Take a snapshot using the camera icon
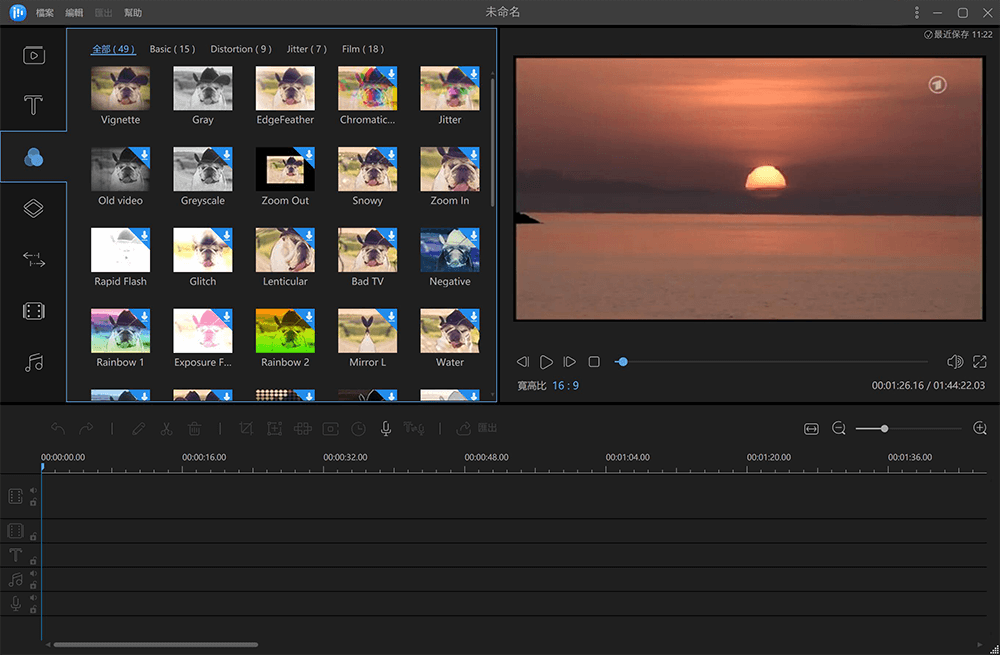This screenshot has height=655, width=1000. click(x=330, y=428)
